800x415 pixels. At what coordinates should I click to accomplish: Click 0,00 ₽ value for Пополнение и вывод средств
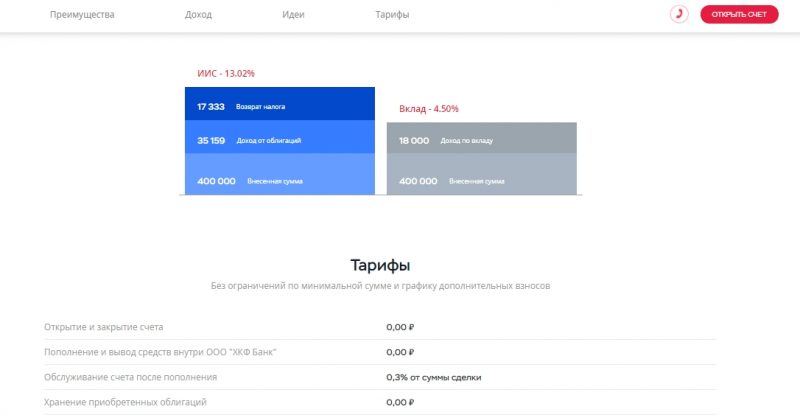(400, 352)
